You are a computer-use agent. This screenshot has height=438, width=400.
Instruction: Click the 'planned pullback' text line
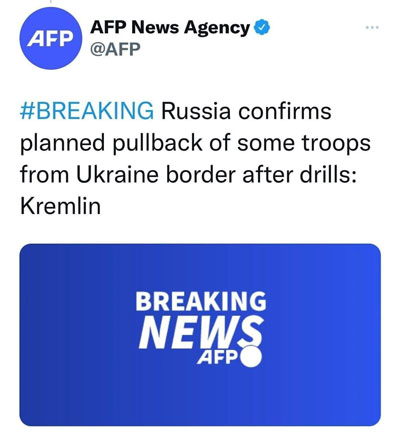click(x=111, y=143)
